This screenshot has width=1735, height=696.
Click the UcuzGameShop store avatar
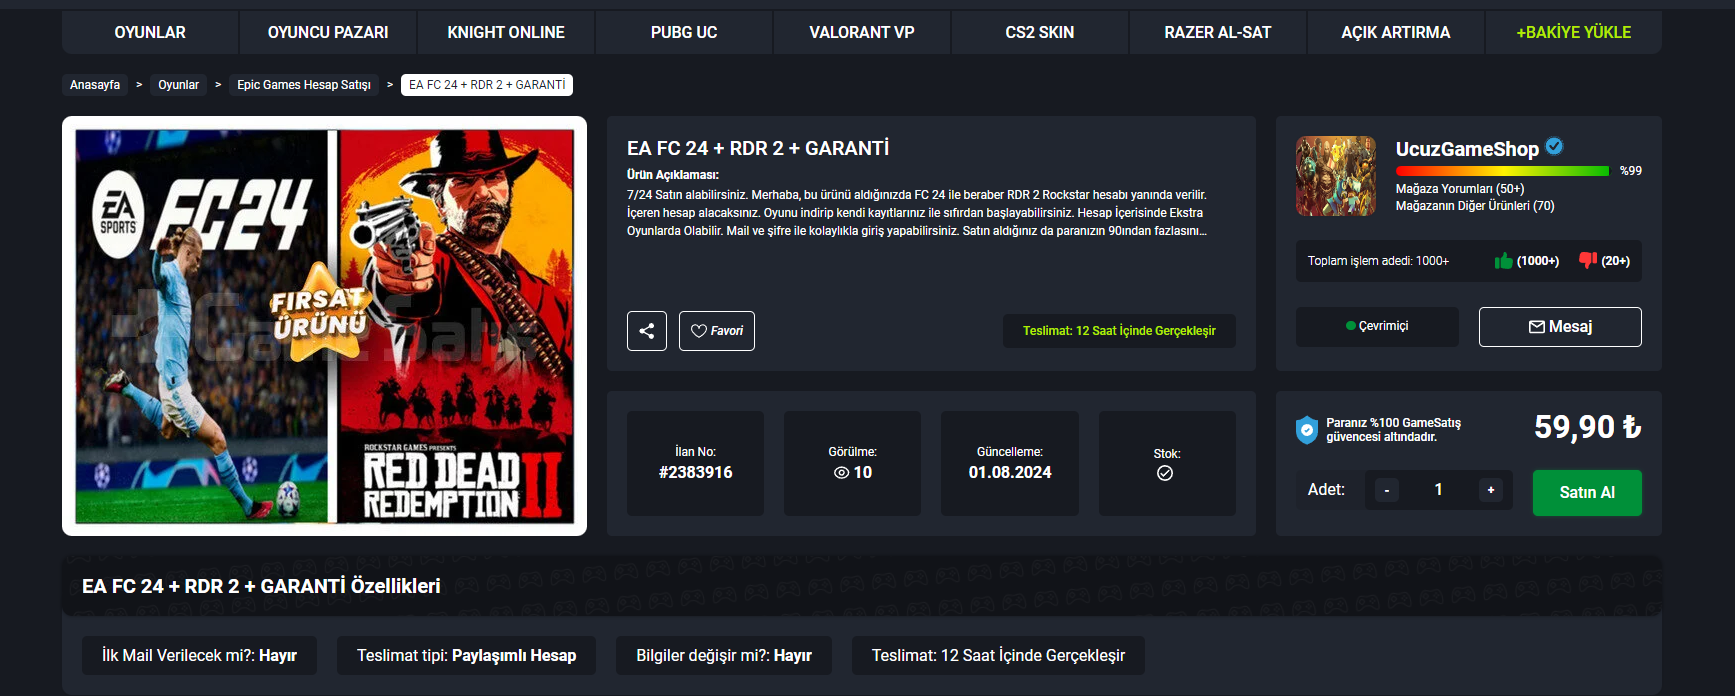(x=1336, y=176)
